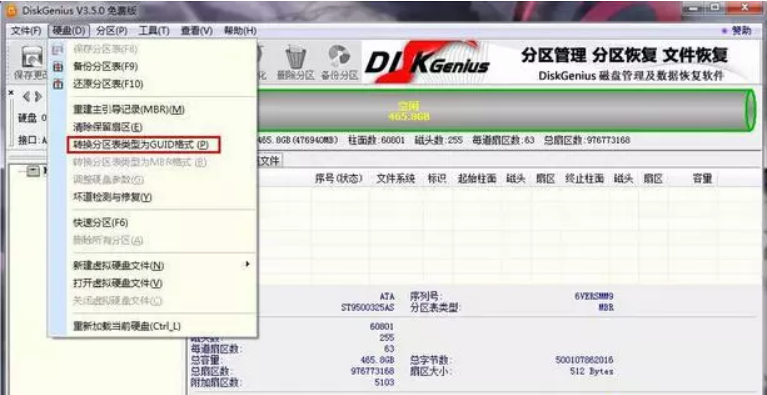Click the icon beside 保存分区表(F8)
The height and width of the screenshot is (395, 767).
[58, 49]
